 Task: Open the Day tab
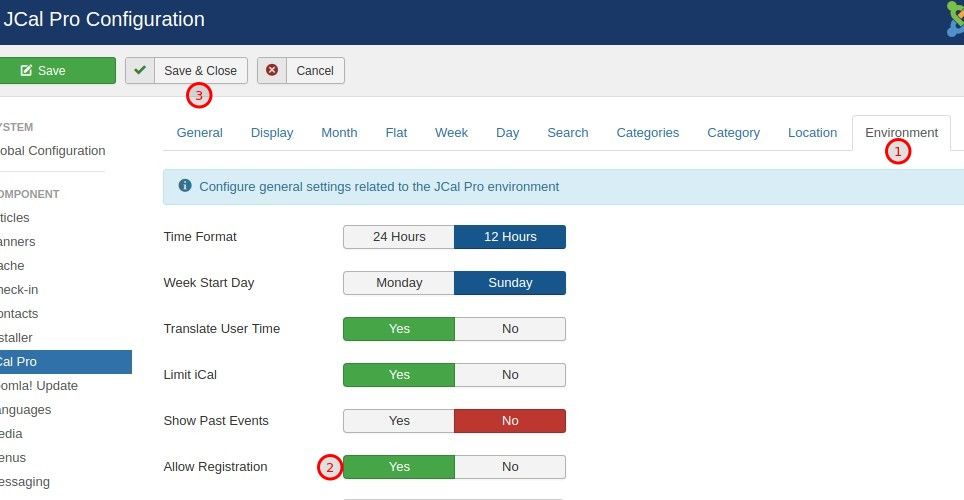(x=507, y=133)
